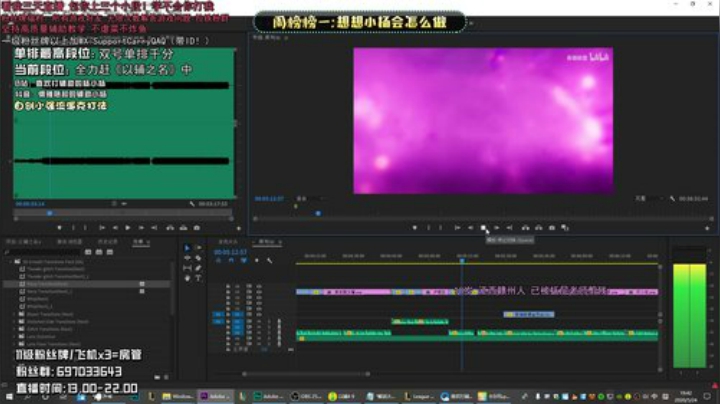Click the Source monitor playhead marker
The image size is (720, 404).
tap(50, 213)
